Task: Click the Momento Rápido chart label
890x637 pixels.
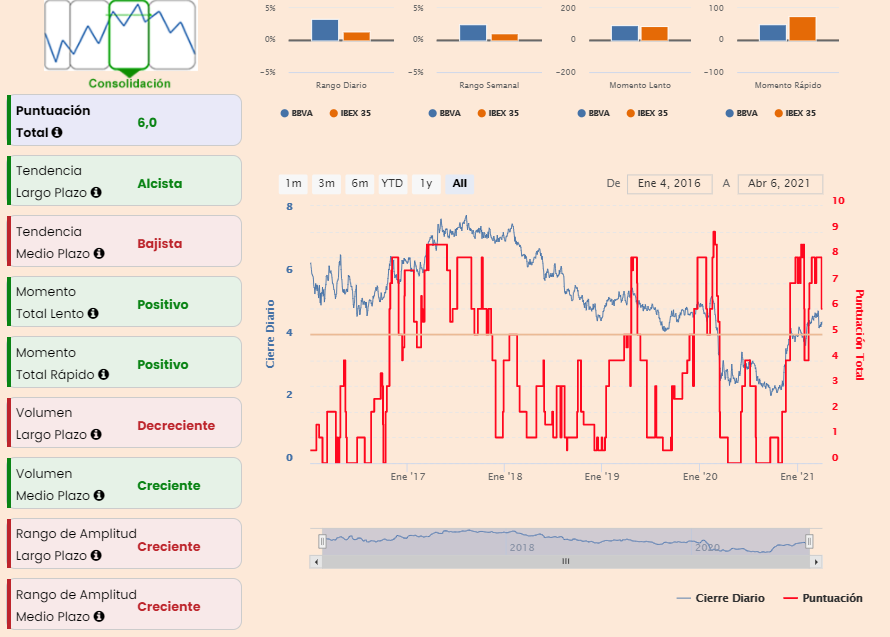Action: [x=788, y=85]
